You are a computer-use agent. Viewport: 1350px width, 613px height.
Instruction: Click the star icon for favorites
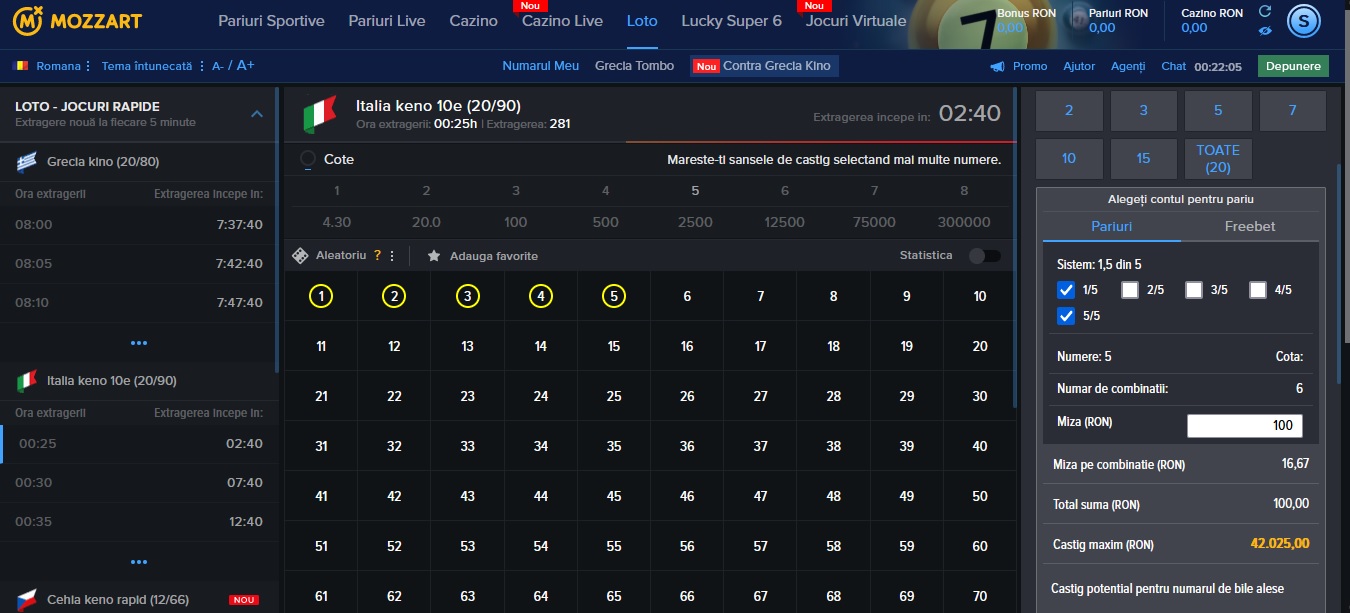coord(434,256)
